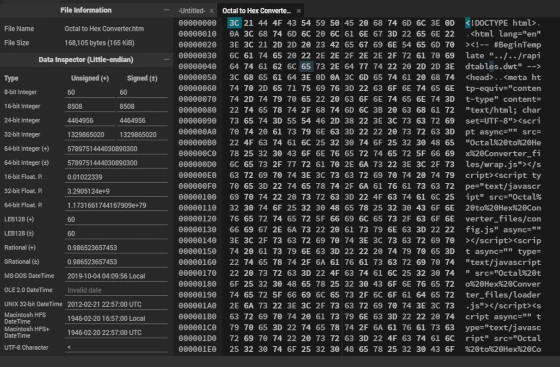Close the -Untitled- tab
560x367 pixels.
pos(211,11)
